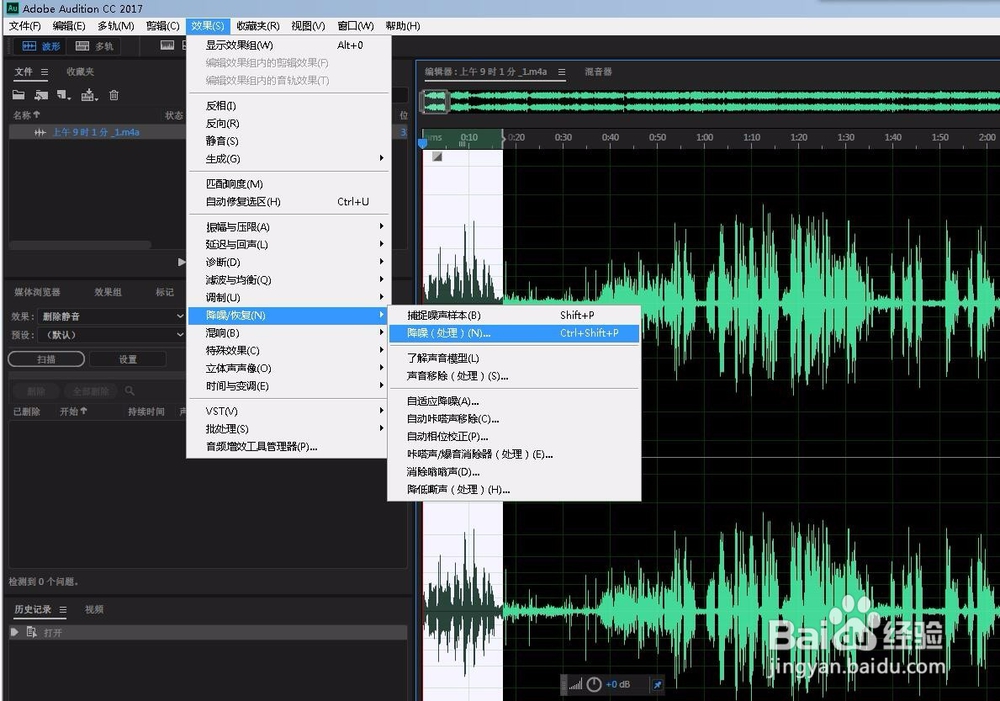Sort files by 名称 column header
Viewport: 1000px width, 701px height.
tap(26, 115)
